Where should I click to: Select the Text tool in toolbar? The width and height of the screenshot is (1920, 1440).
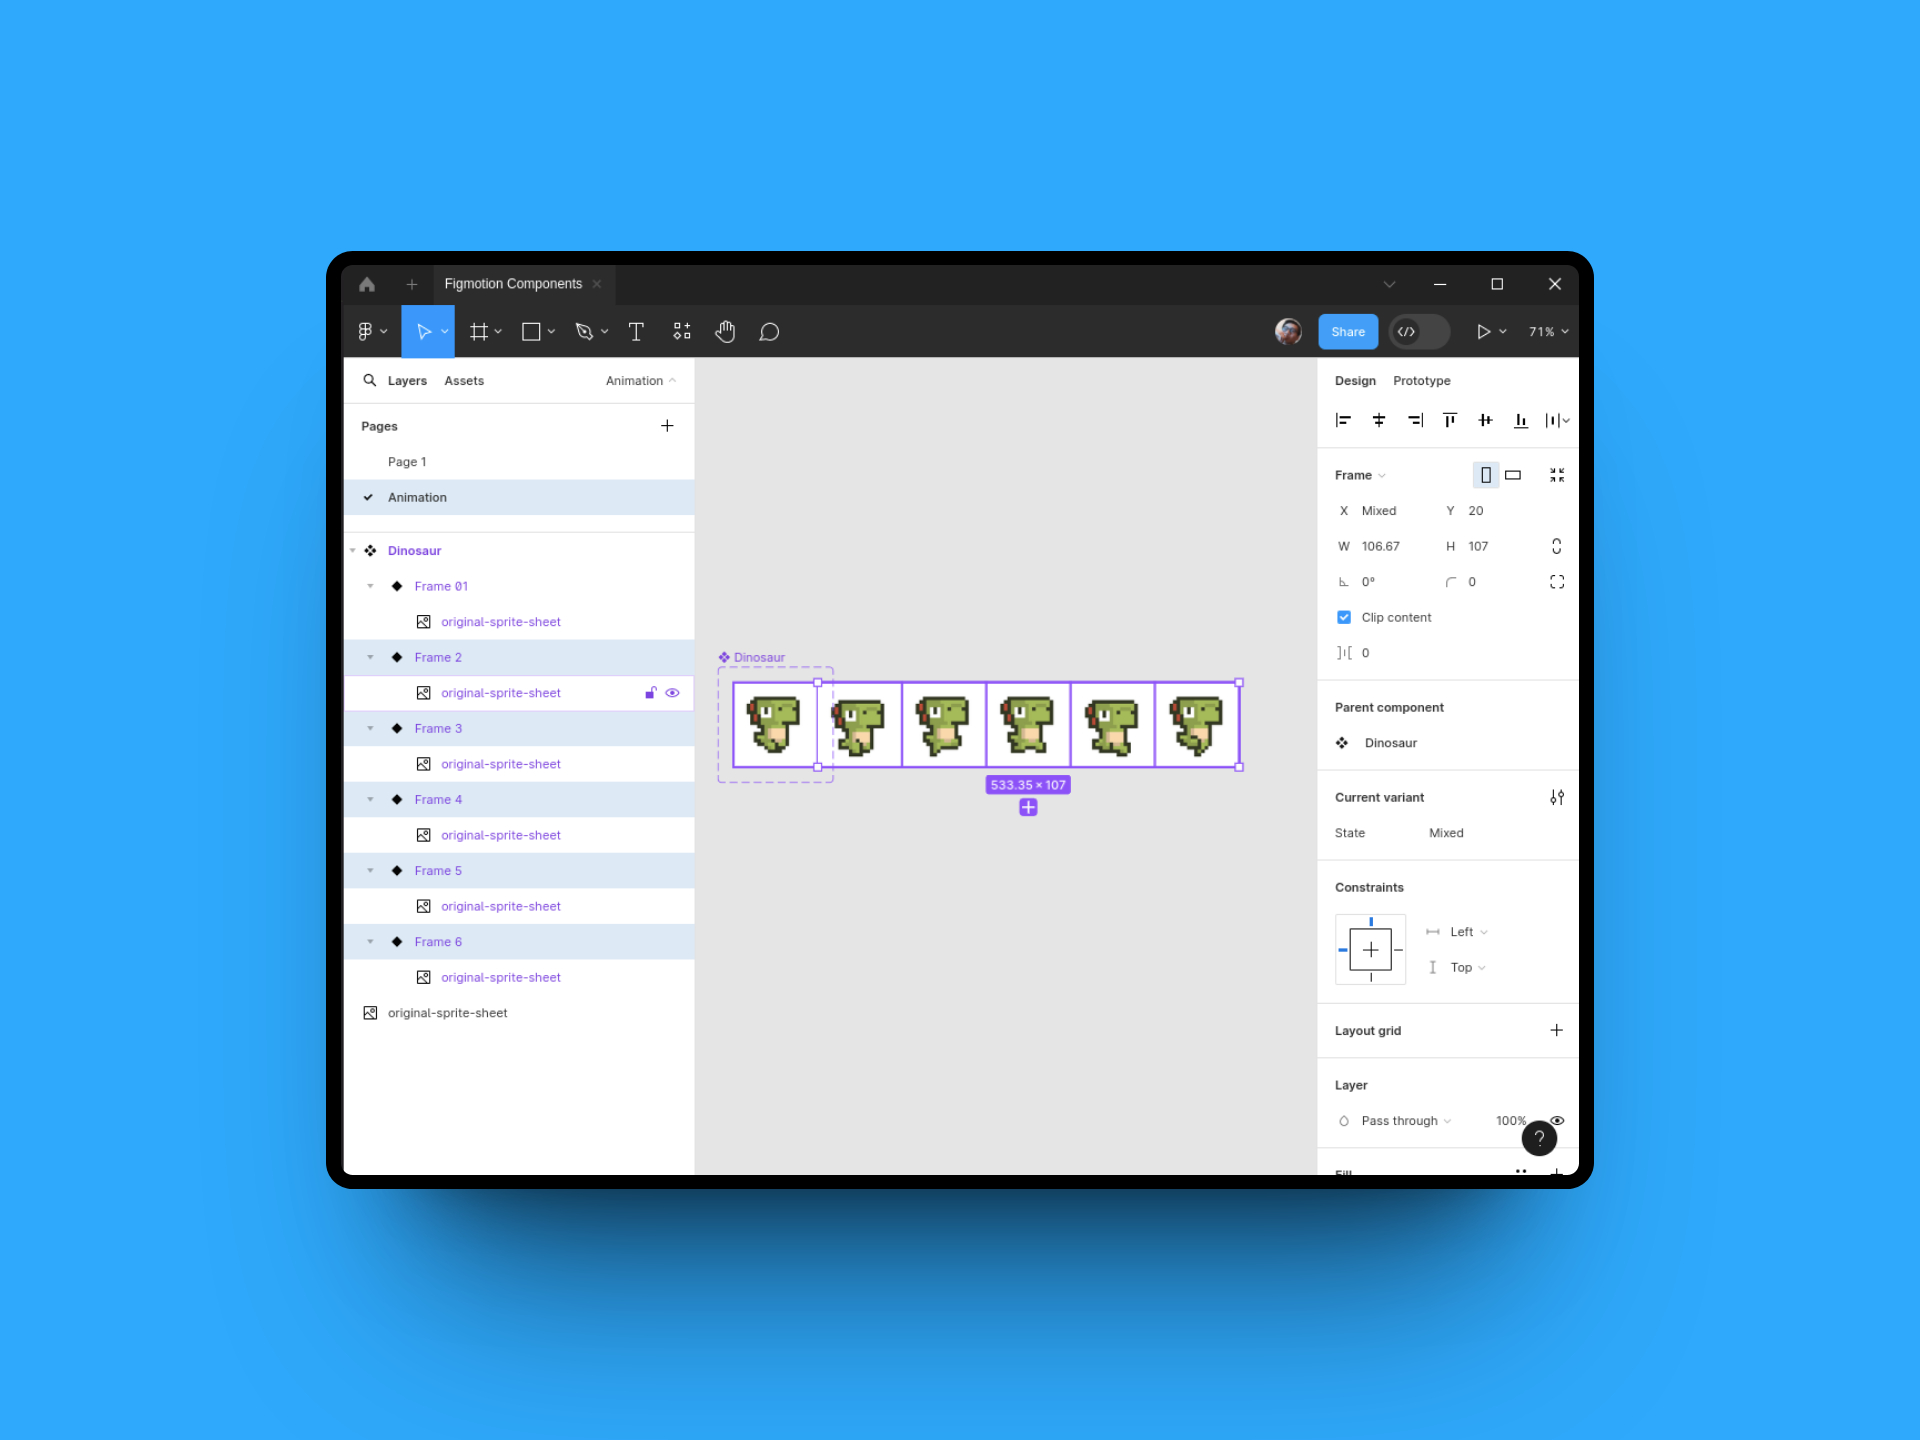pos(636,331)
